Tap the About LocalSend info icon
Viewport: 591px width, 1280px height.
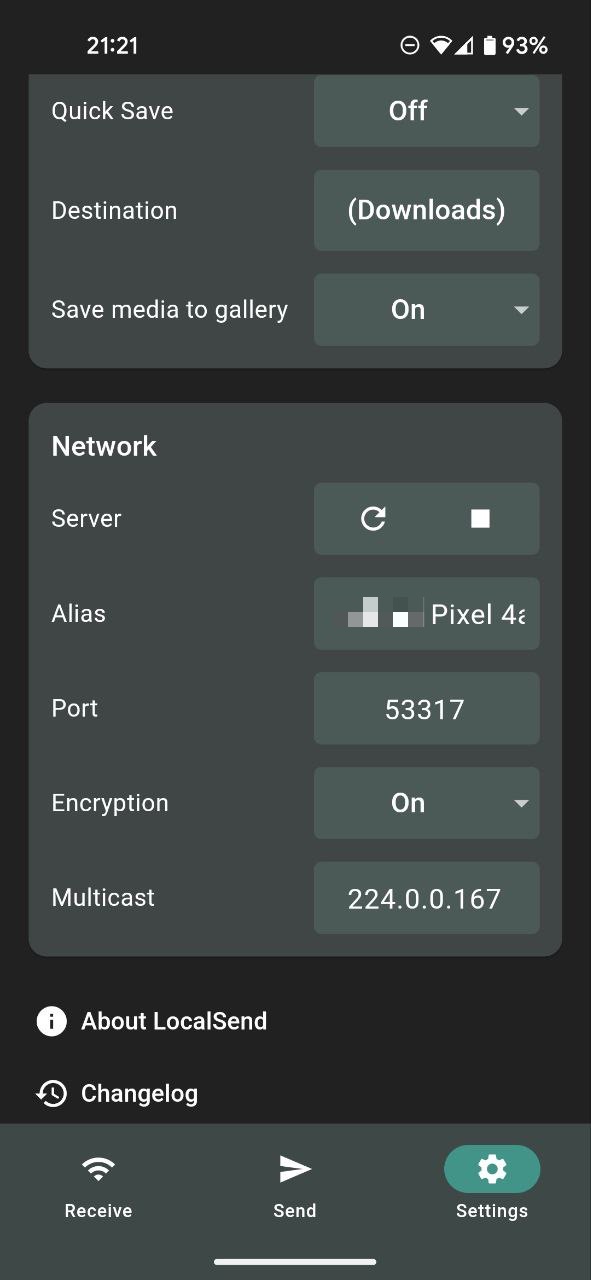coord(50,1021)
